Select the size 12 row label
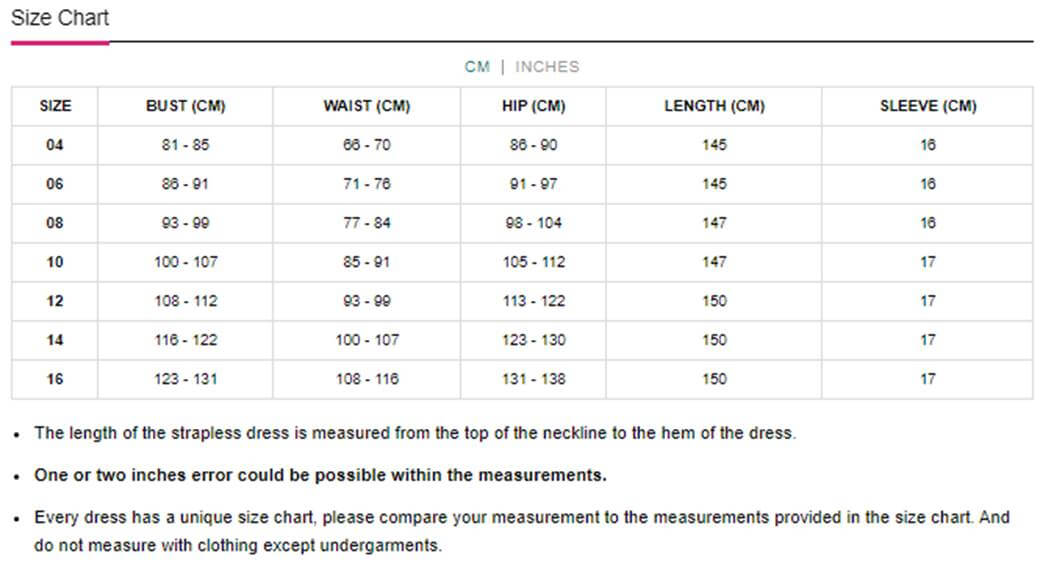The height and width of the screenshot is (580, 1046). [x=55, y=301]
